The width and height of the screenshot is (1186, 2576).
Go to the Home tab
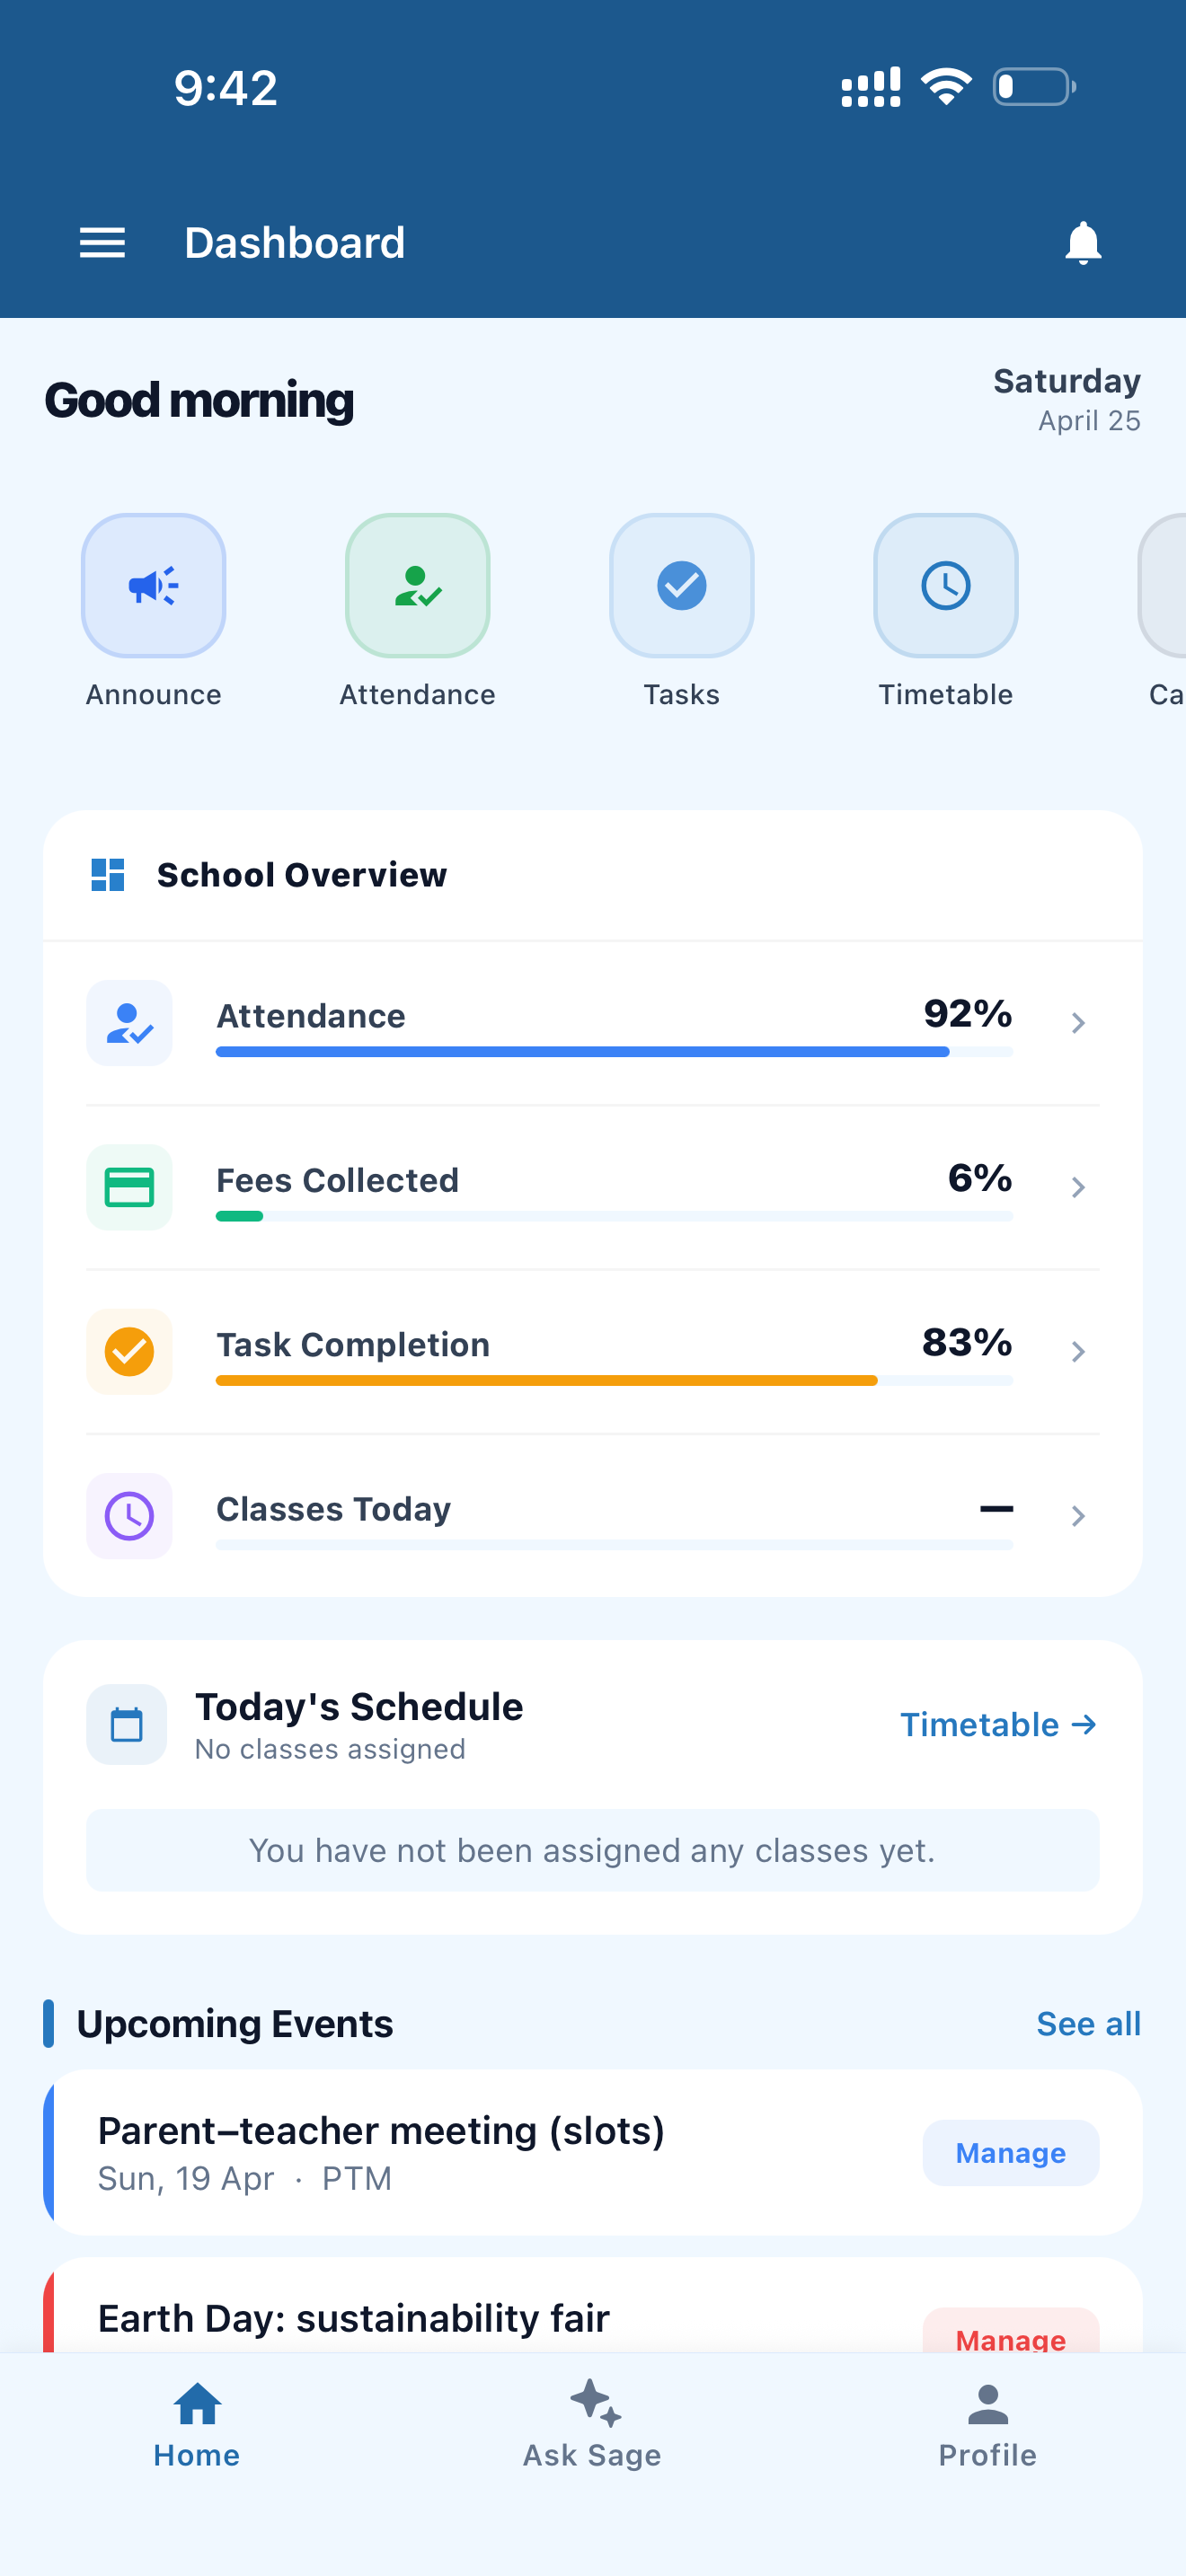coord(197,2425)
